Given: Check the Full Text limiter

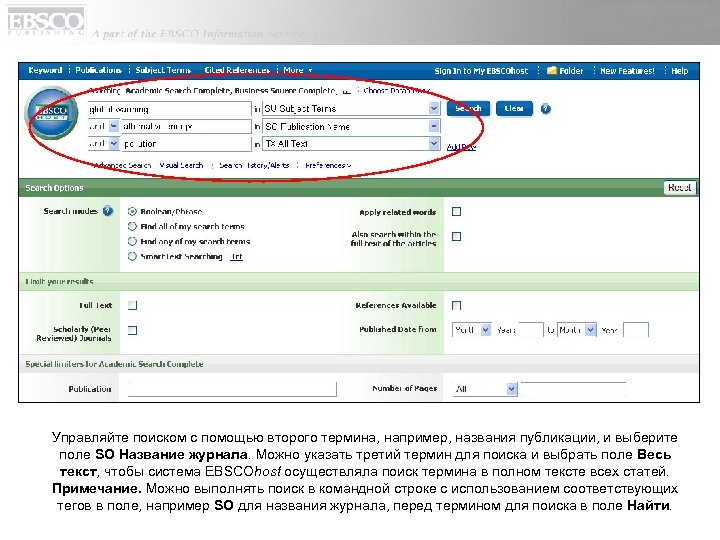Looking at the screenshot, I should click(132, 305).
